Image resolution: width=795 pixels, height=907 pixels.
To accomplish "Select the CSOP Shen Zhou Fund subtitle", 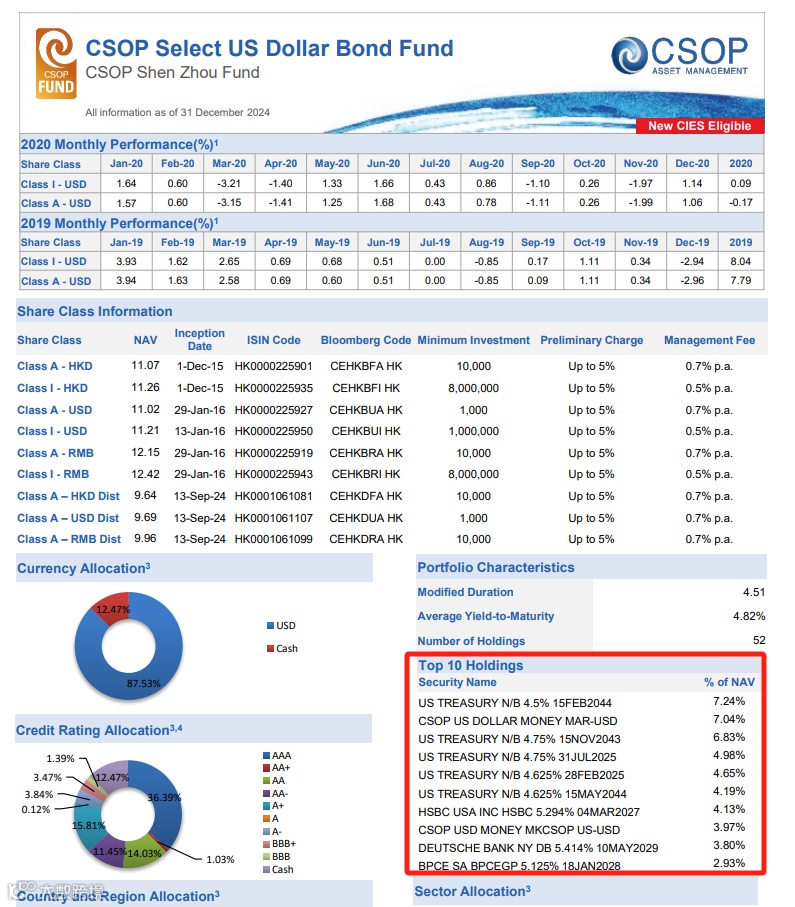I will click(172, 73).
